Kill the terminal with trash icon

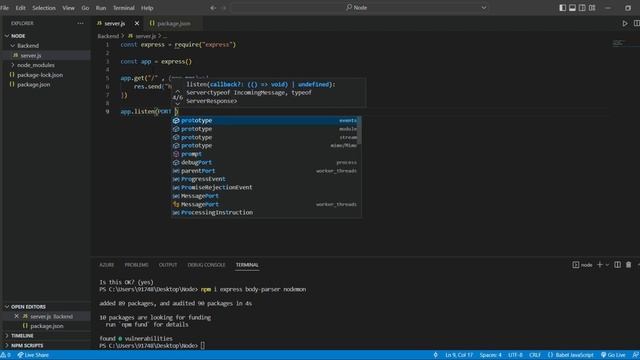click(629, 265)
